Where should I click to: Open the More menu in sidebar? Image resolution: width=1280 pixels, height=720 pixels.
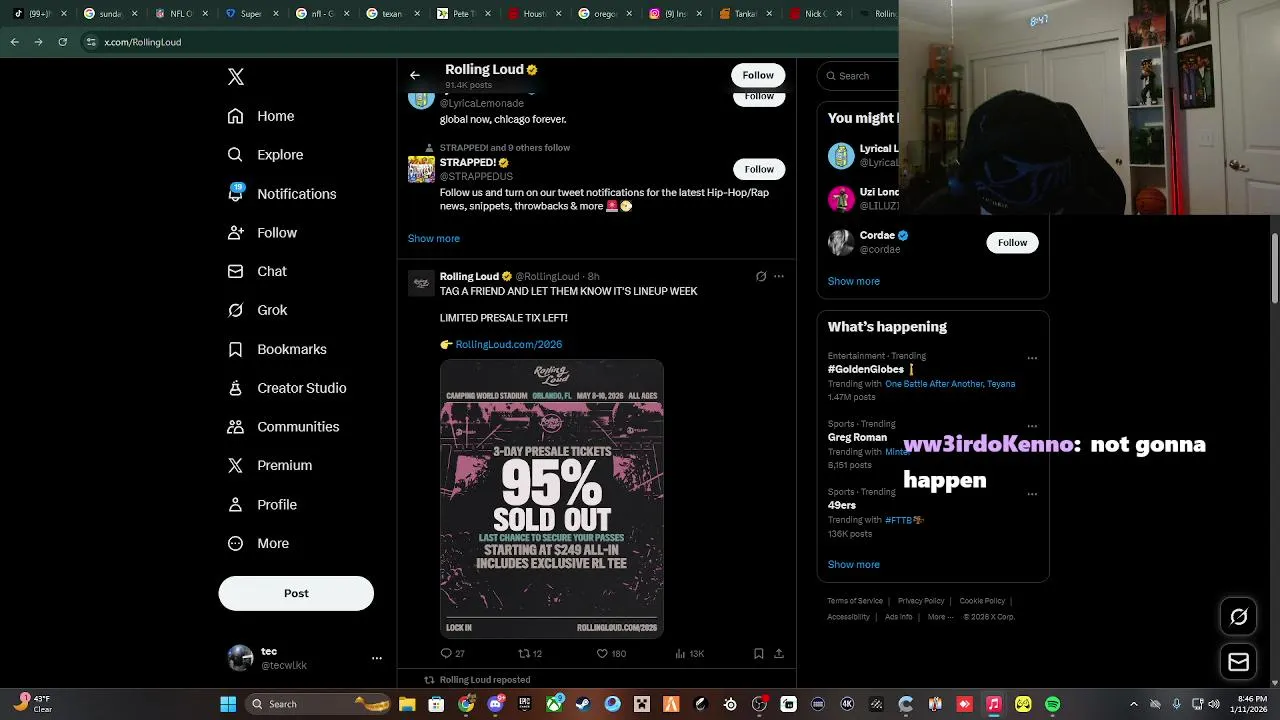(x=258, y=543)
